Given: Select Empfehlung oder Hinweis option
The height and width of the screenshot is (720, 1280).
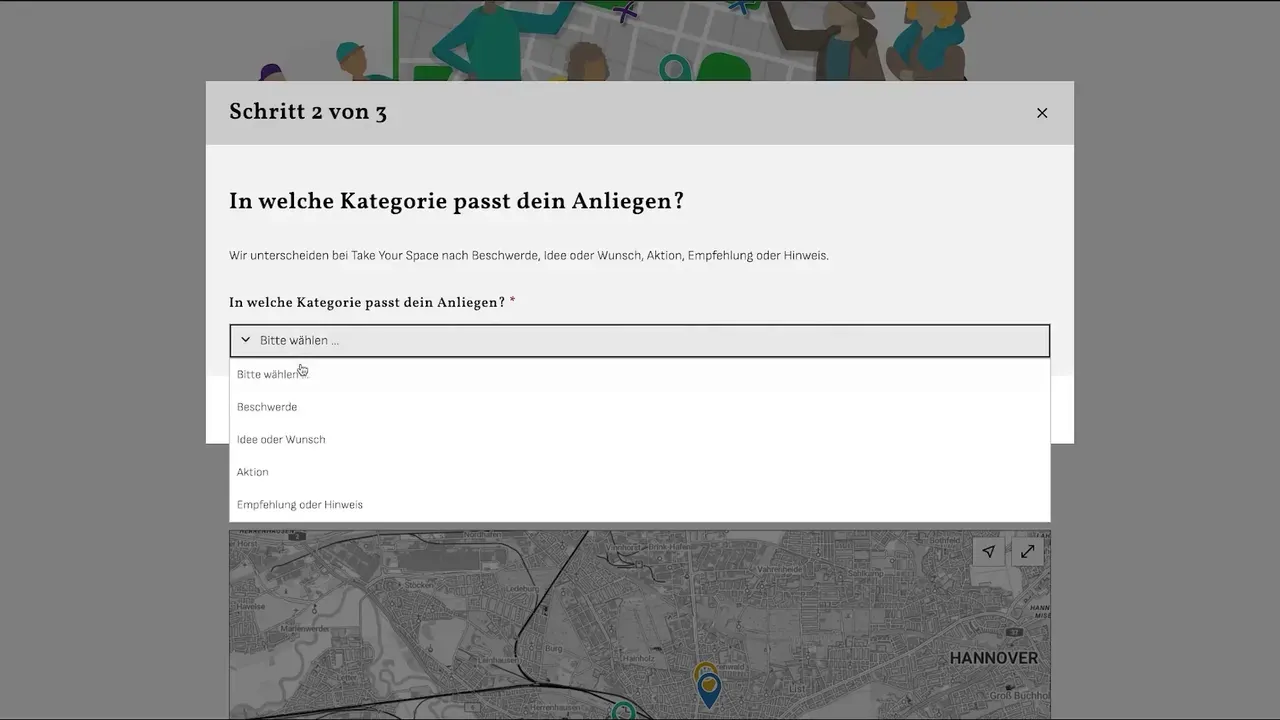Looking at the screenshot, I should click(640, 504).
